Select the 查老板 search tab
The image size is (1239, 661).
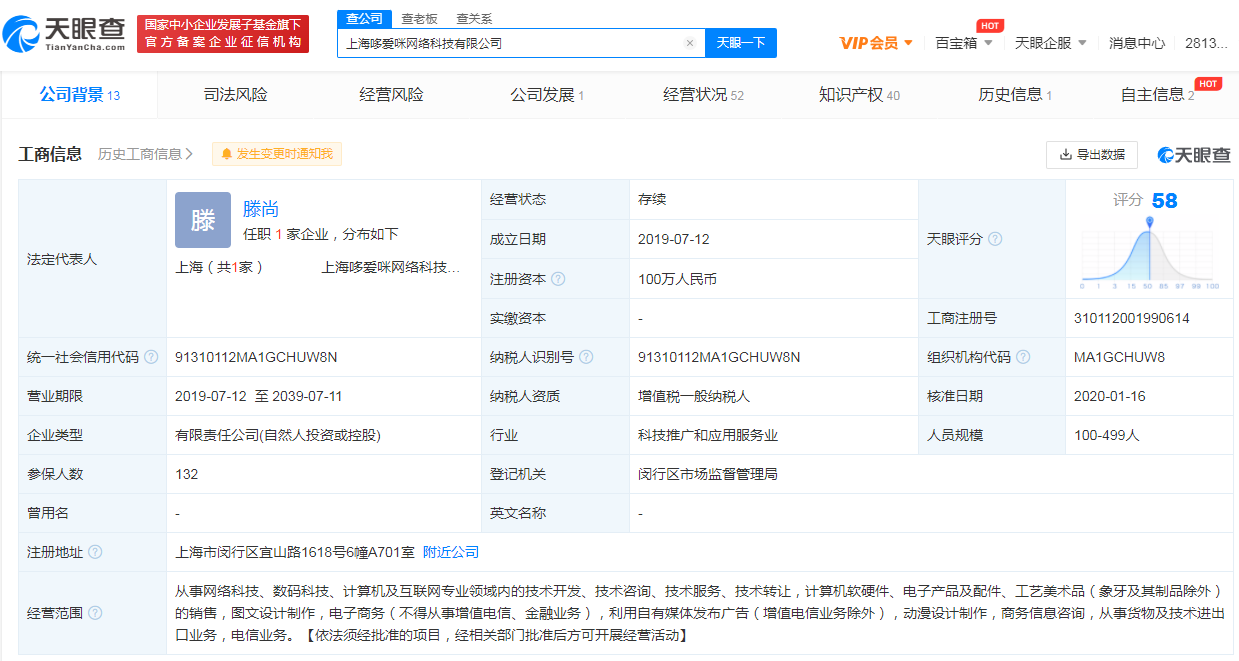click(x=419, y=19)
